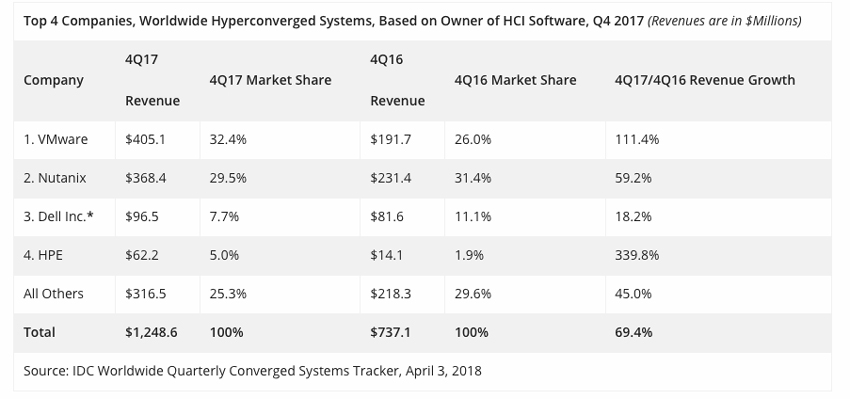The width and height of the screenshot is (850, 399).
Task: Select the Nutanix row label
Action: [55, 178]
